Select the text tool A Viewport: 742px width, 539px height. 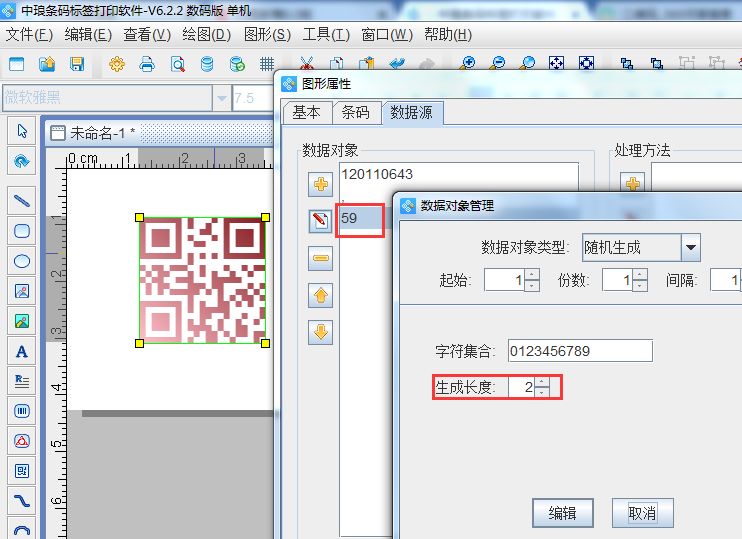(x=21, y=351)
